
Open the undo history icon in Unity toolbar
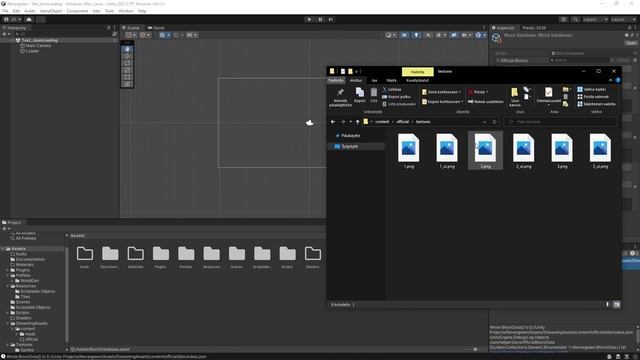pos(564,19)
